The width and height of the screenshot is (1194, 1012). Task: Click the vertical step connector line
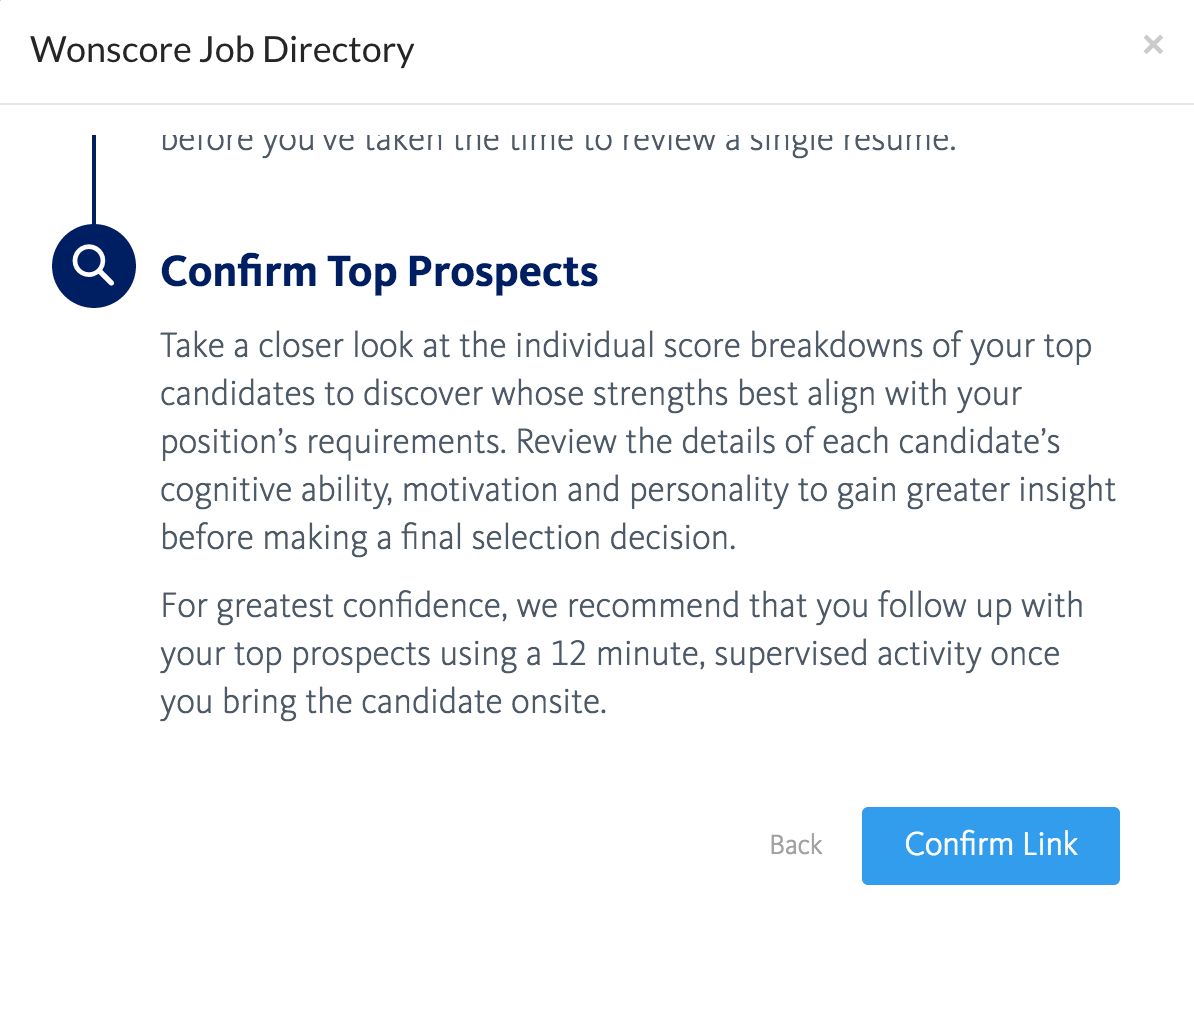point(94,180)
